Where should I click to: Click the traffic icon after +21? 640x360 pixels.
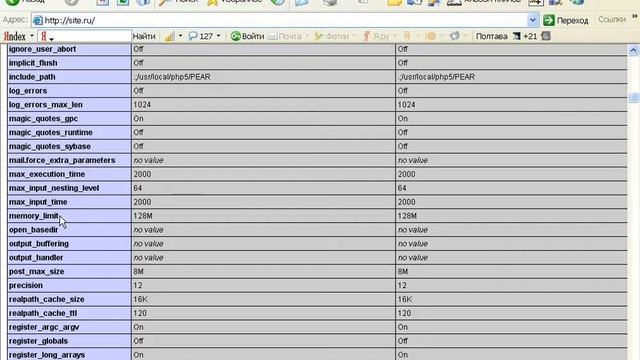click(x=546, y=36)
